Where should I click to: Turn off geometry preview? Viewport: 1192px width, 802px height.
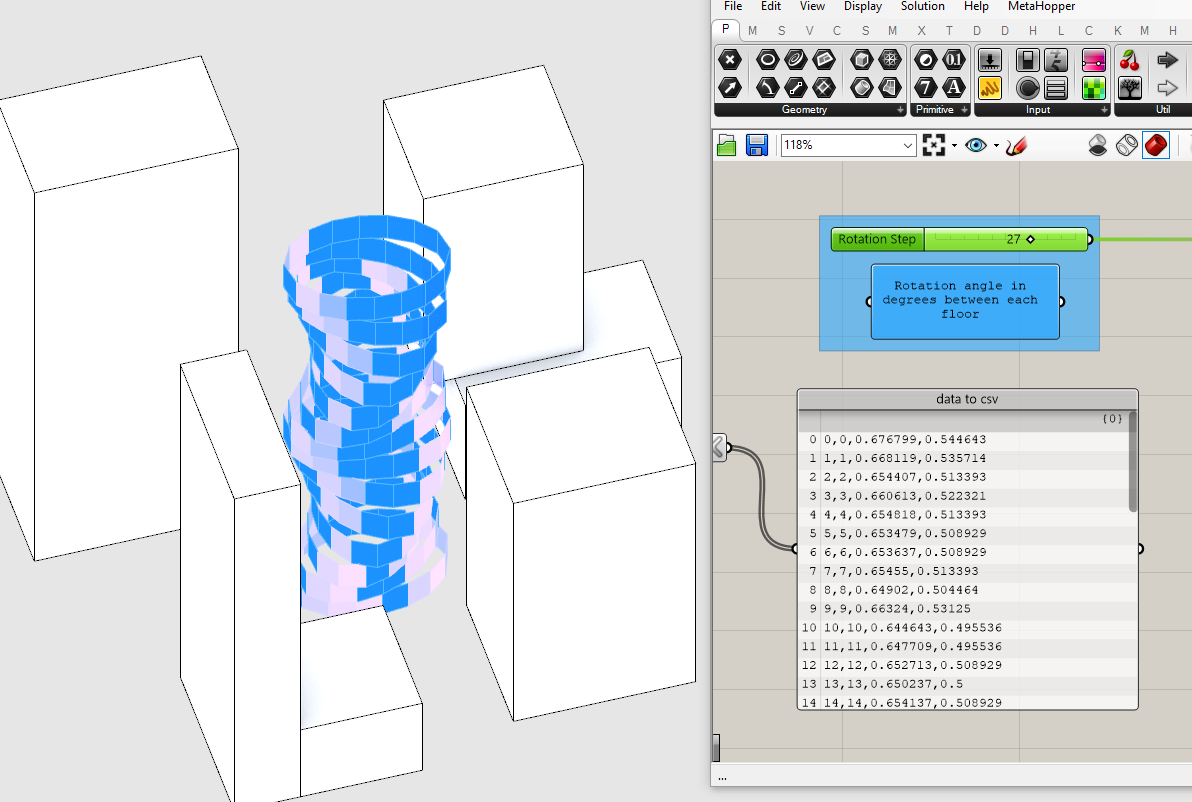(x=1097, y=145)
